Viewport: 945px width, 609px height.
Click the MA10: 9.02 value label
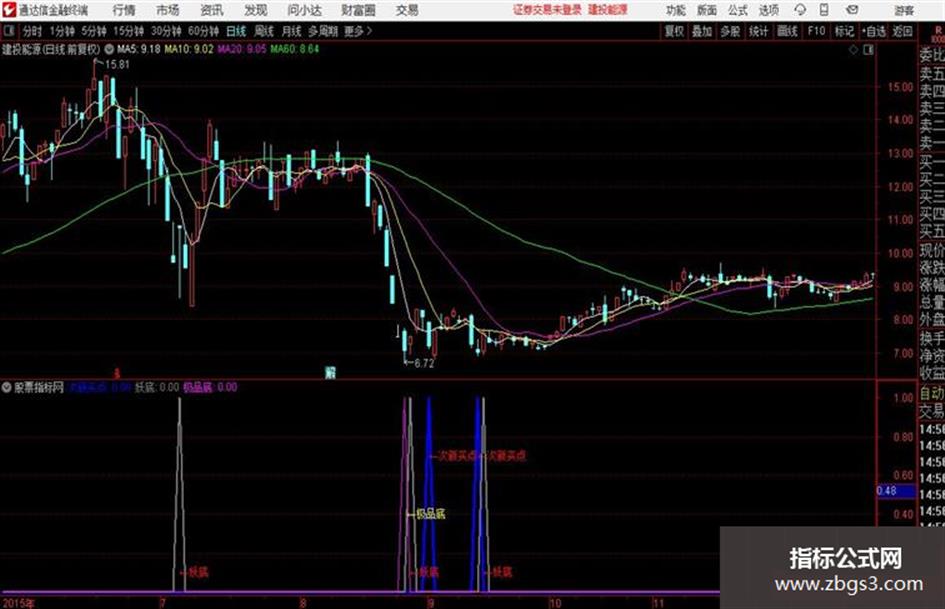pos(189,49)
